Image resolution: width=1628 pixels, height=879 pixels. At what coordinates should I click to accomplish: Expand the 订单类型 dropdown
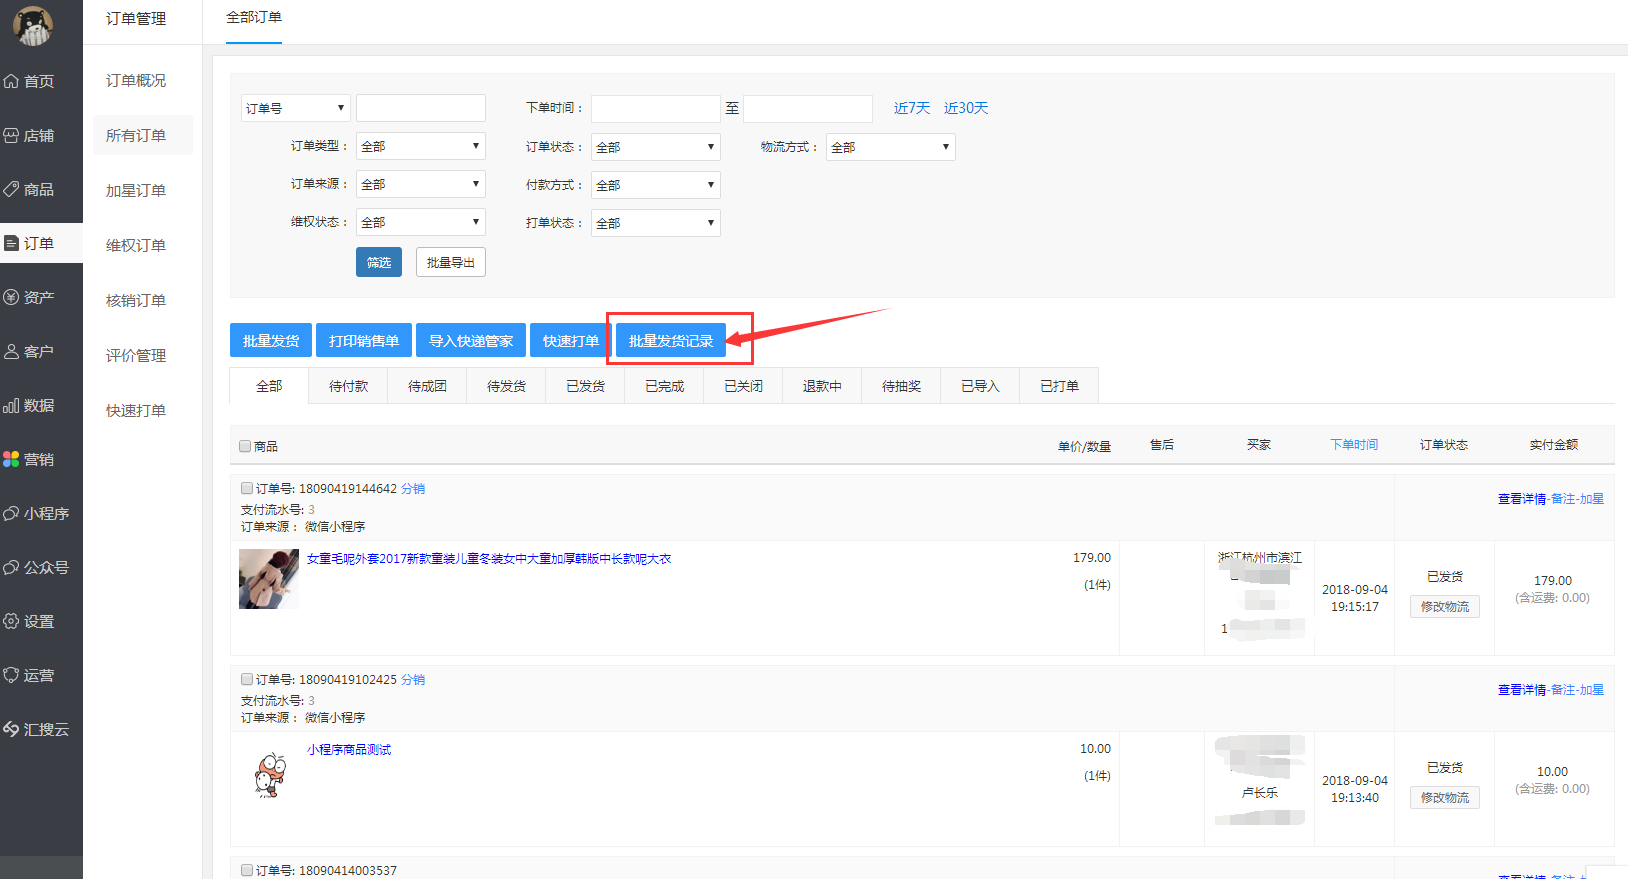420,146
